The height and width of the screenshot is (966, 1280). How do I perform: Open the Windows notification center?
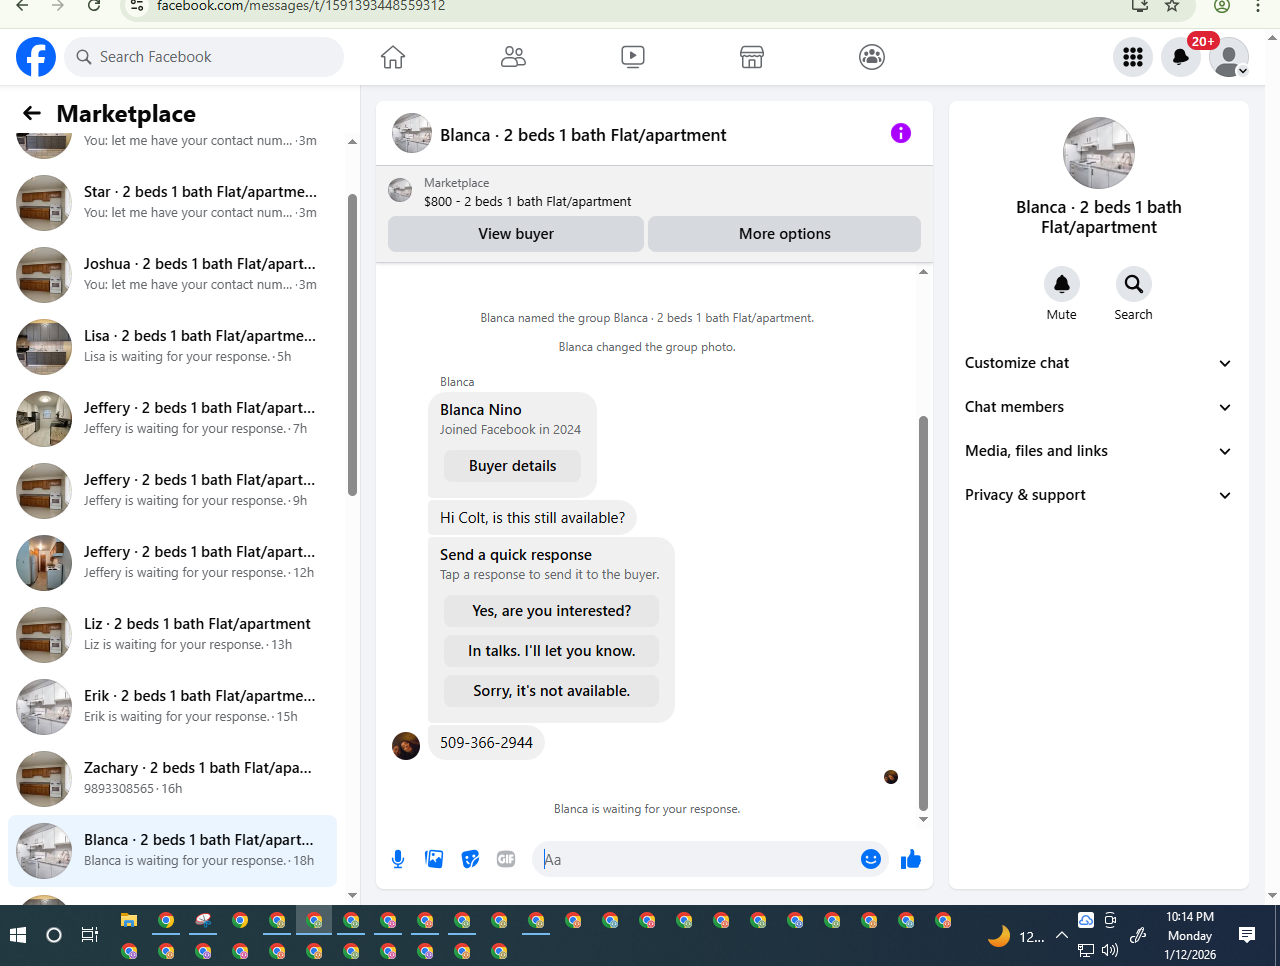(x=1247, y=935)
